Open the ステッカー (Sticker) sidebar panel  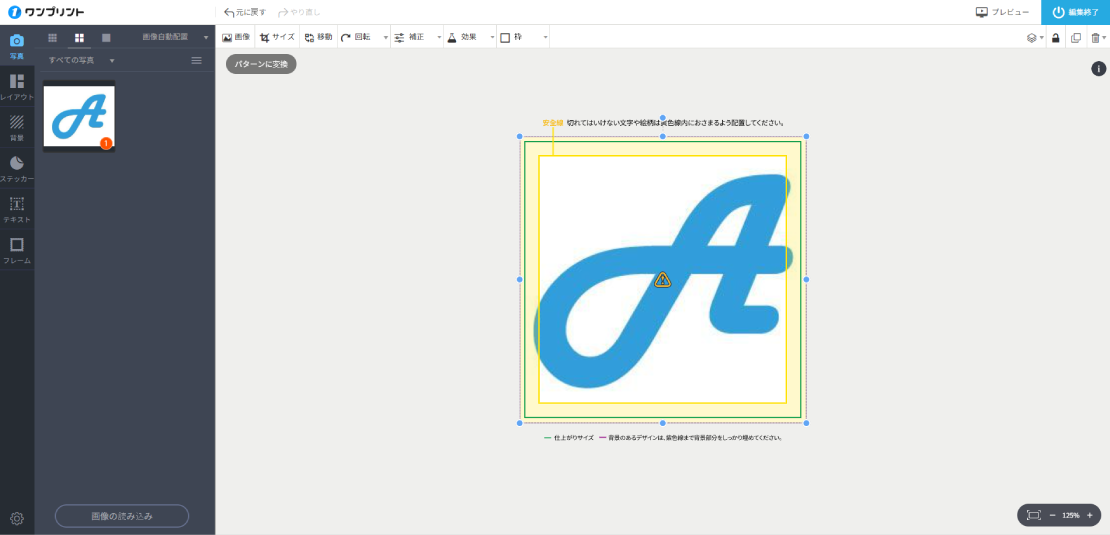17,168
